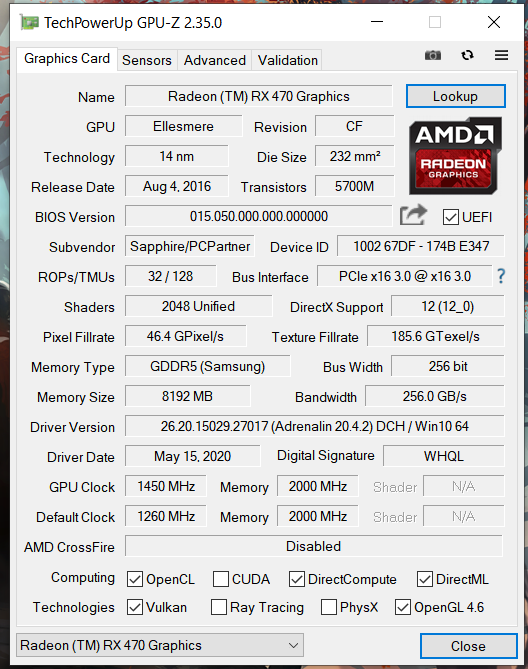The height and width of the screenshot is (669, 528).
Task: Click the refresh arrows icon
Action: (x=467, y=55)
